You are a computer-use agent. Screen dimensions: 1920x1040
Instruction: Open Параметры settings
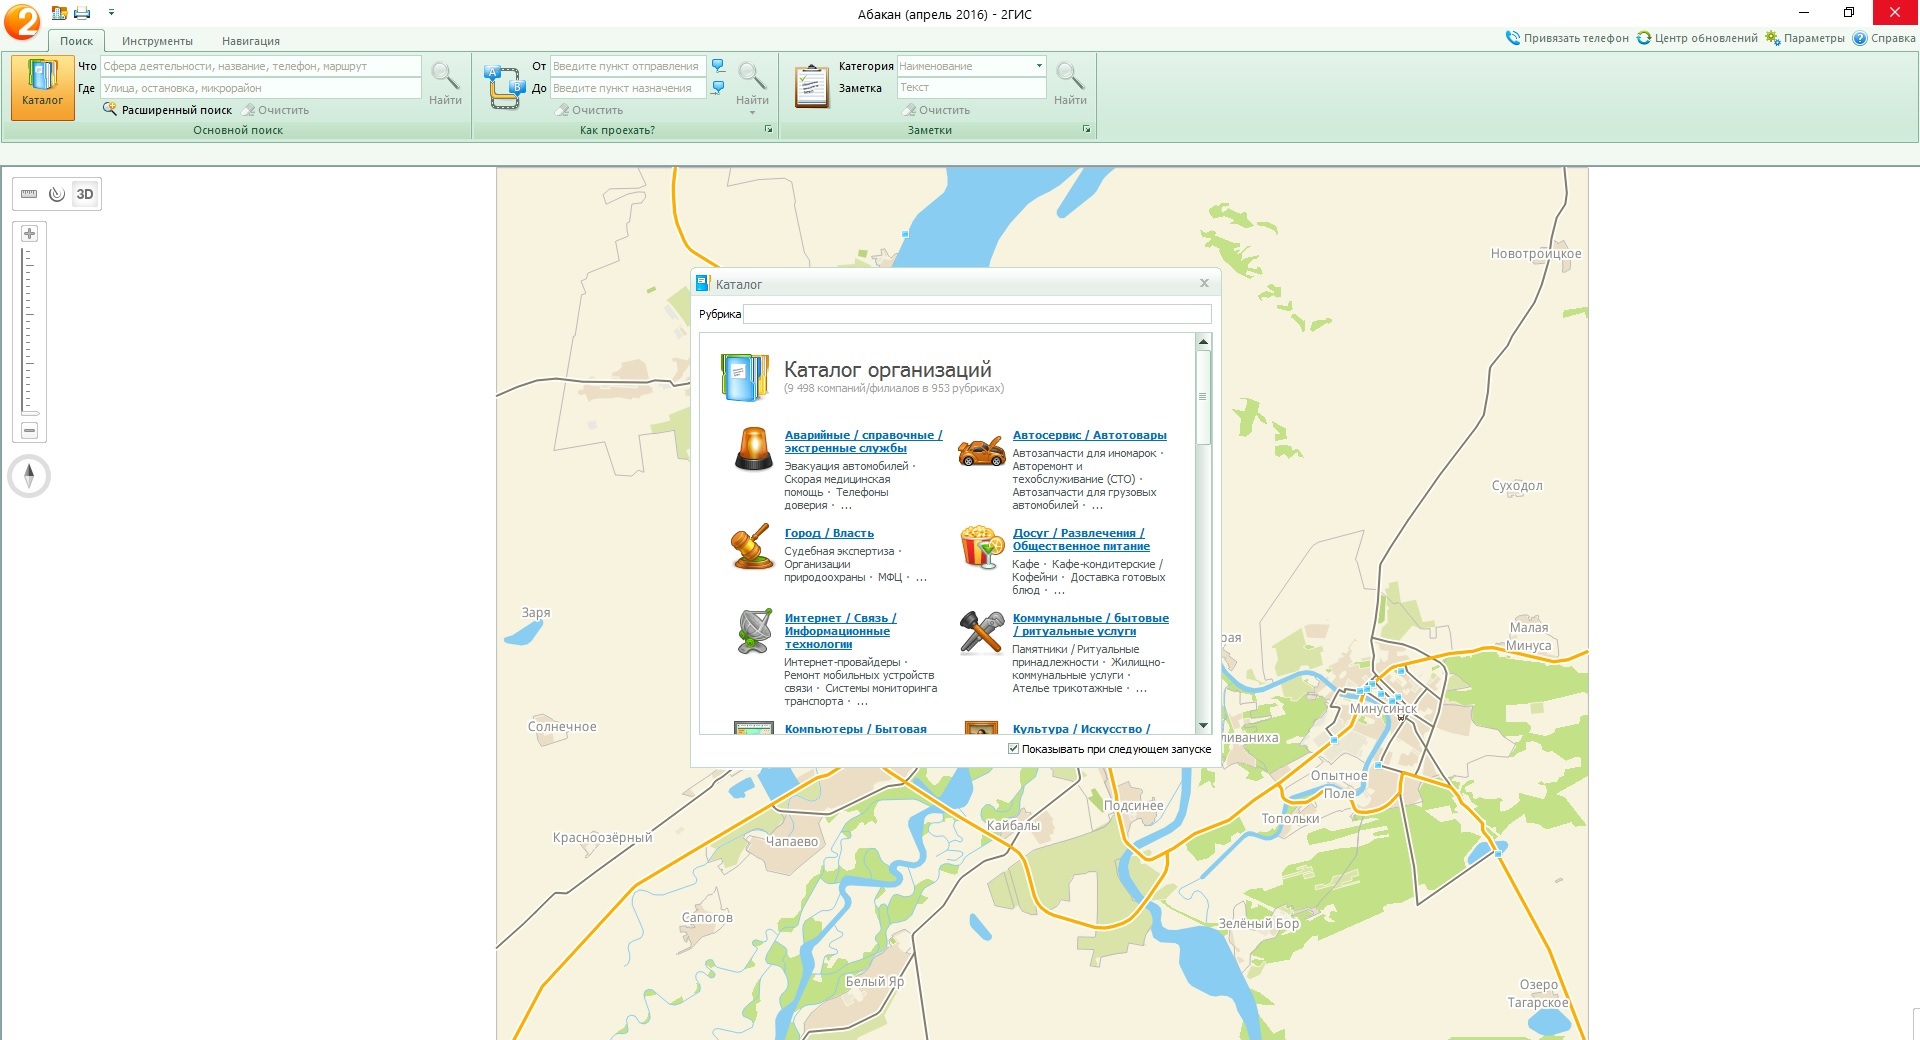(x=1805, y=38)
